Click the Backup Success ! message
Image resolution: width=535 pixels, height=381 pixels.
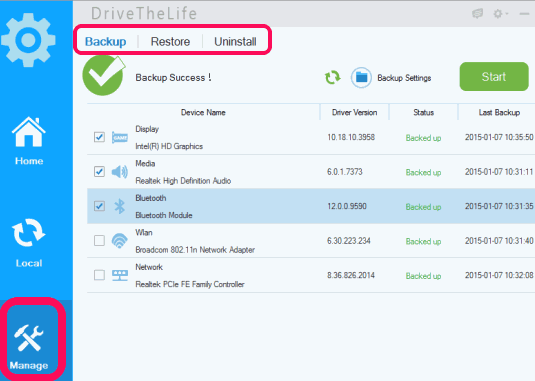[x=173, y=77]
